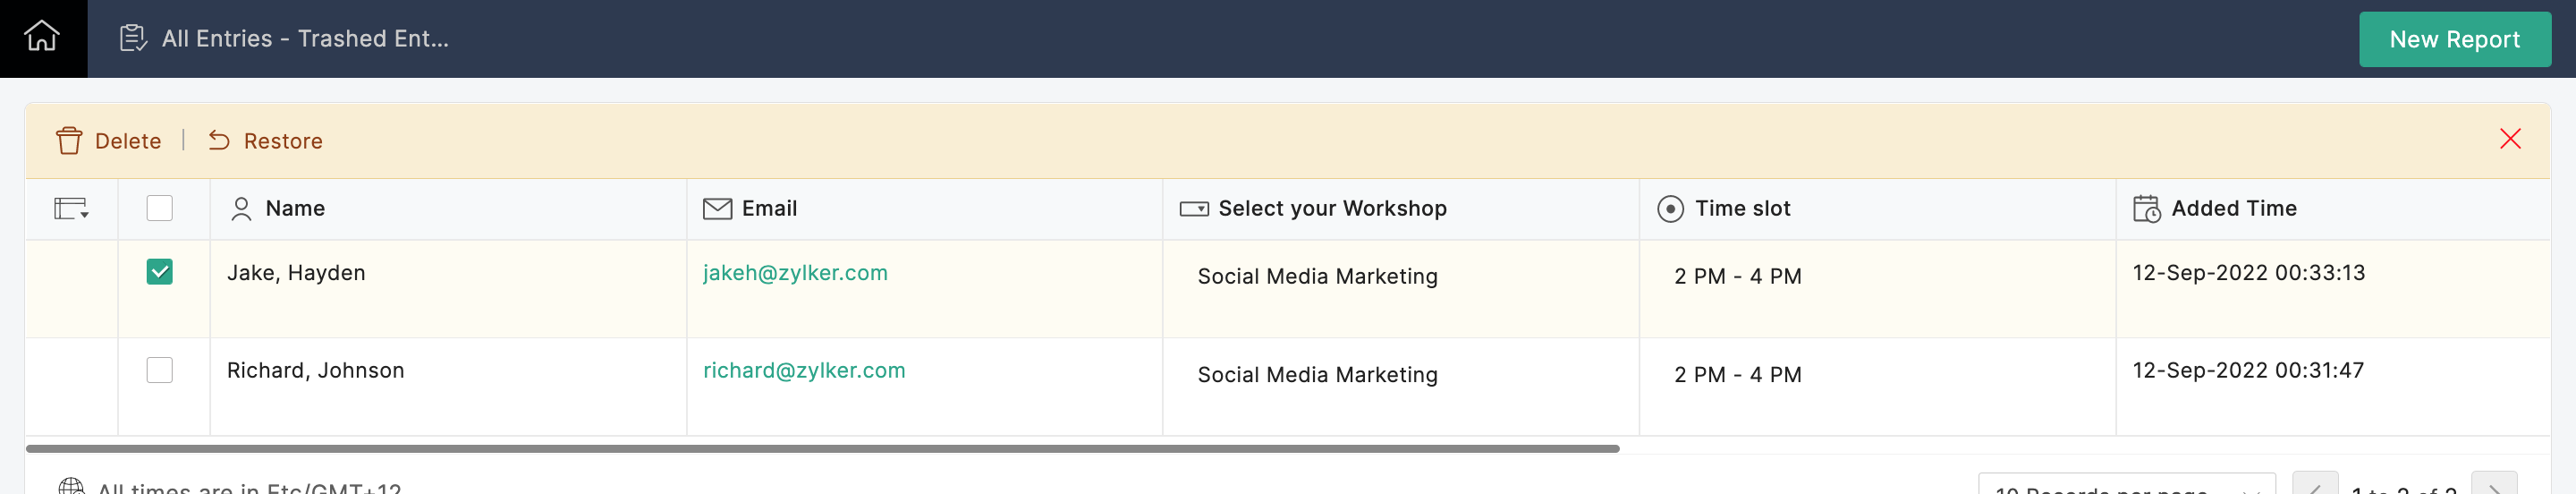Open the All Entries - Trashed Entries report switcher
Image resolution: width=2576 pixels, height=494 pixels.
[304, 39]
